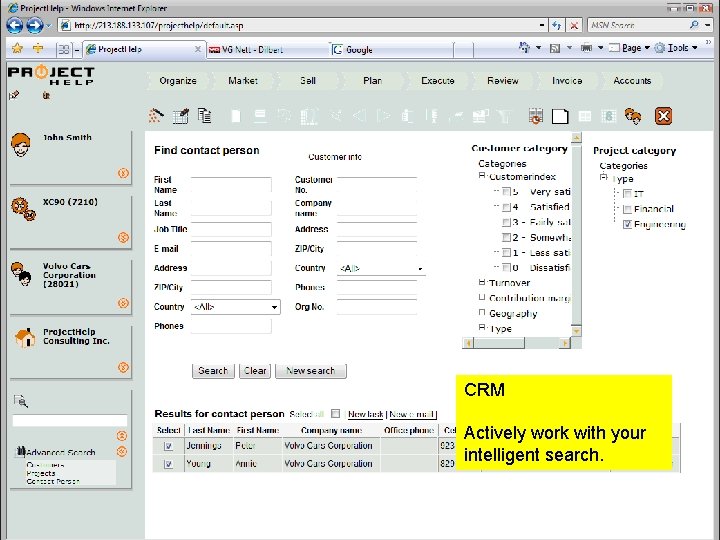Check the '1 - Less satisfied' customer index box

click(x=506, y=253)
